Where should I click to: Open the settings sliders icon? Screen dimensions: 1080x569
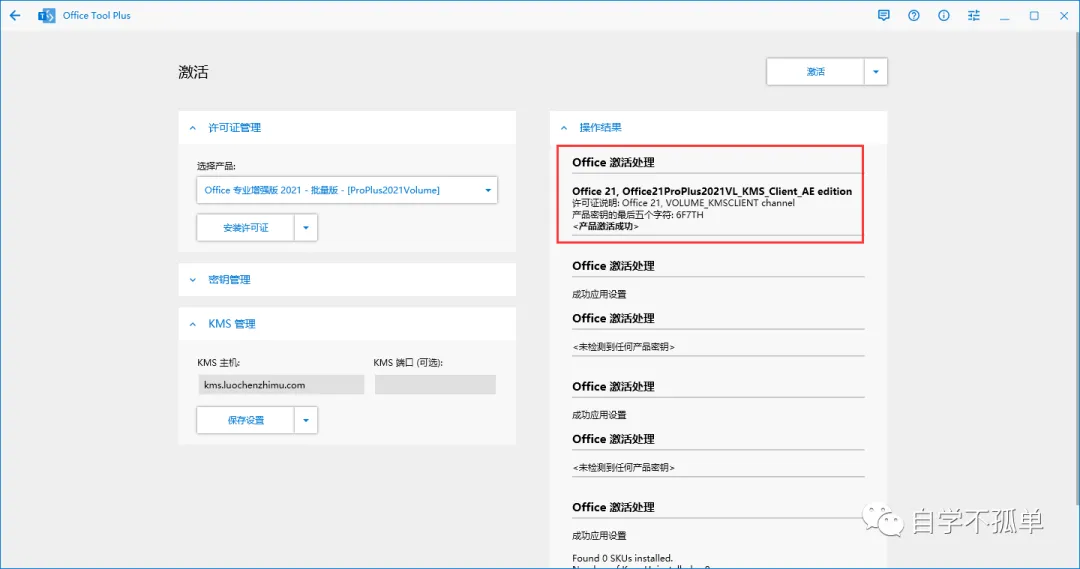pyautogui.click(x=973, y=15)
